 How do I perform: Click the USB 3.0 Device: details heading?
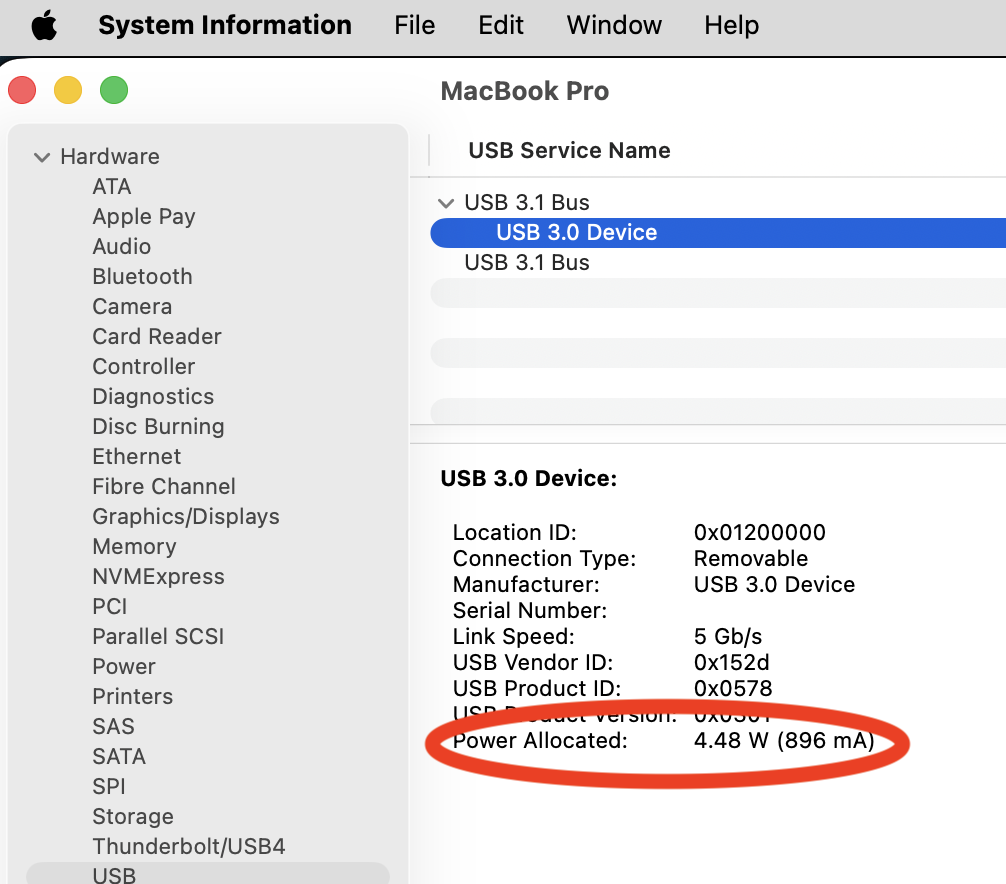529,479
